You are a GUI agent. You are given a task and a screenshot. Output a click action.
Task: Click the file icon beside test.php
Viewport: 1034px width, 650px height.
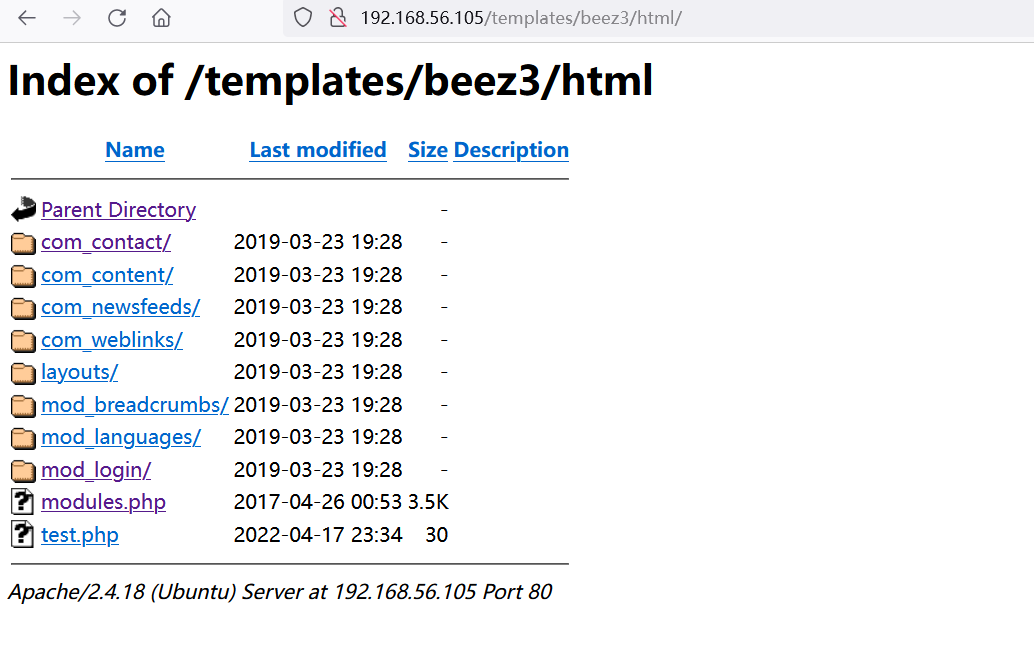(x=23, y=535)
